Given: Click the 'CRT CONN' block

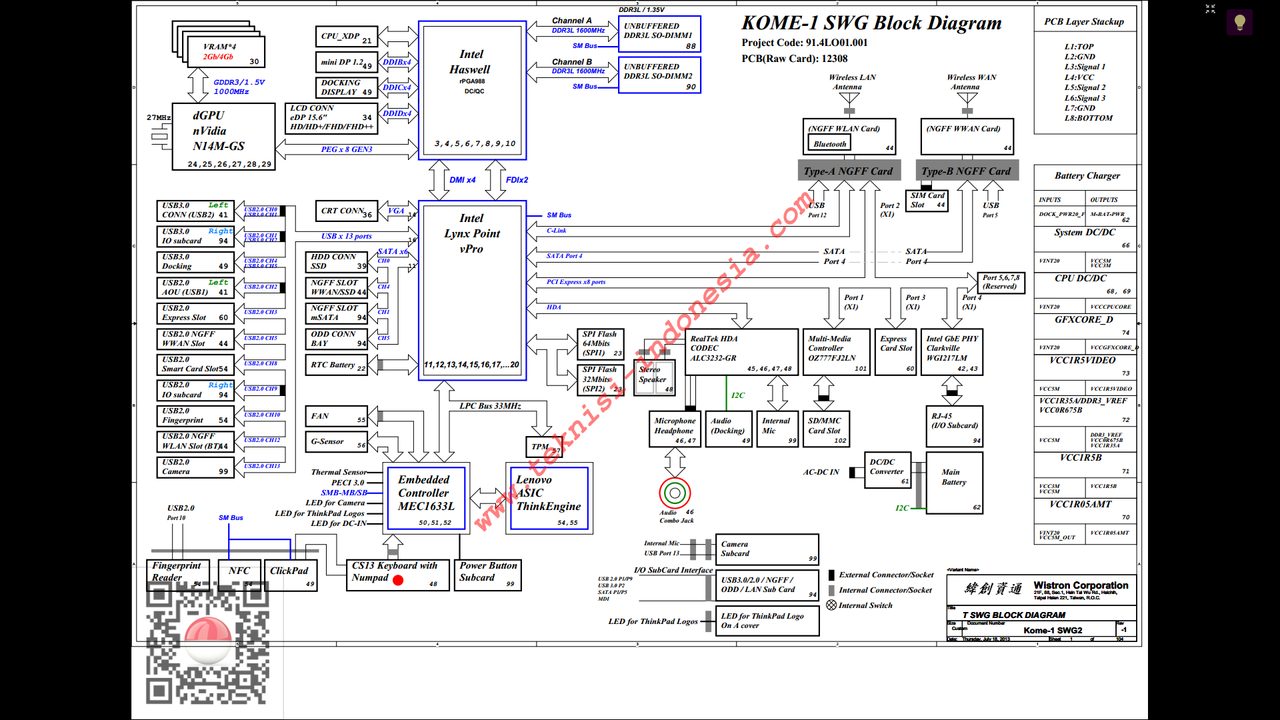Looking at the screenshot, I should [346, 212].
